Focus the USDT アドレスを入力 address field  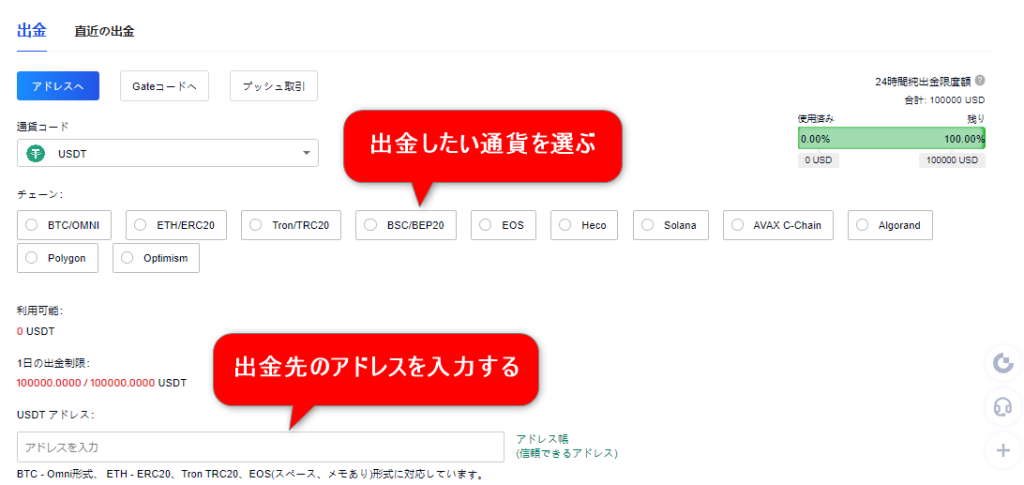260,447
